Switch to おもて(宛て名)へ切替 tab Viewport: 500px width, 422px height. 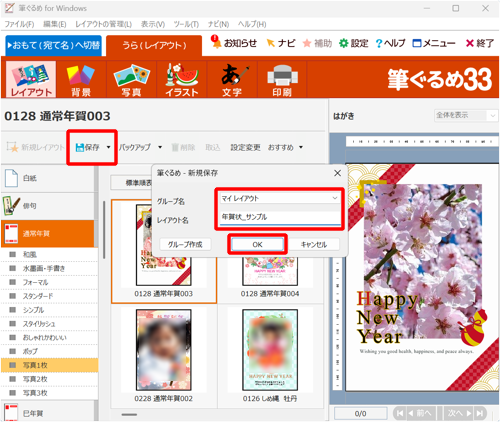[54, 45]
